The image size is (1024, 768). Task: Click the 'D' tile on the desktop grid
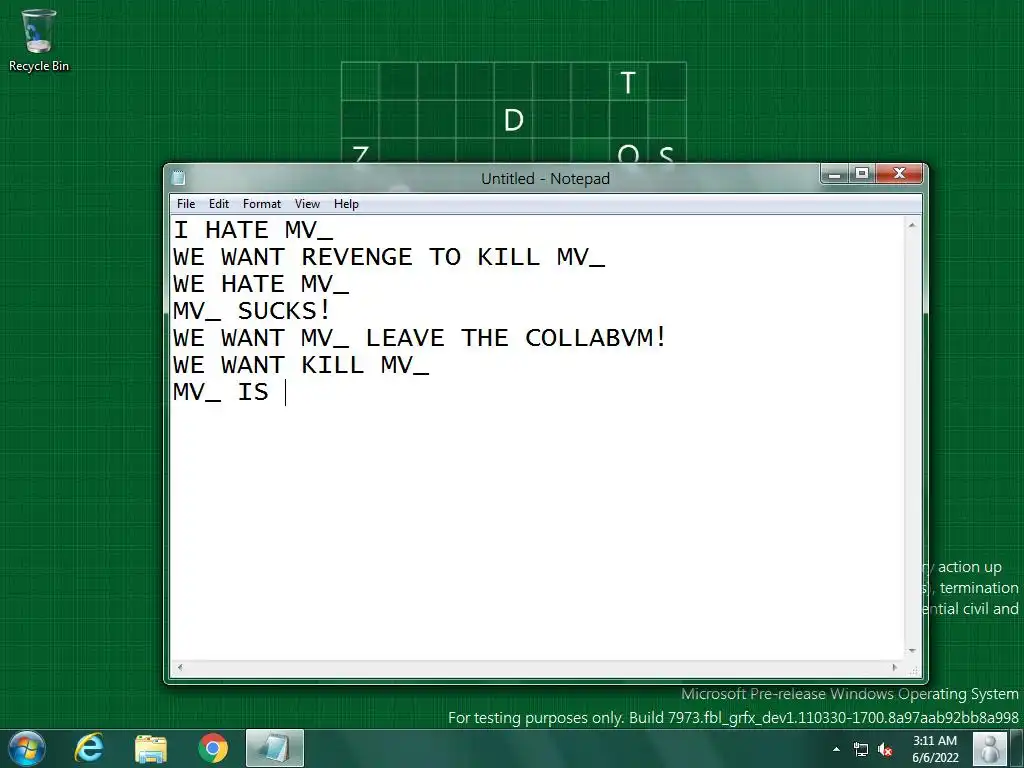513,120
